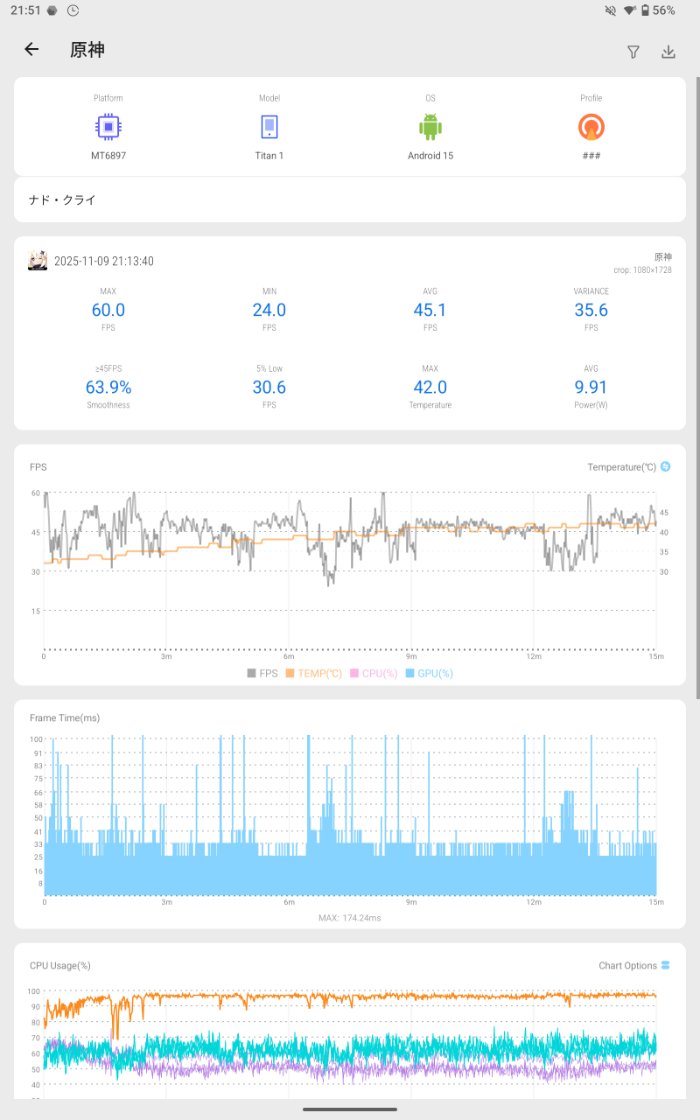Tap the Titan 1 model device icon
Screen dimensions: 700x1120
(269, 127)
